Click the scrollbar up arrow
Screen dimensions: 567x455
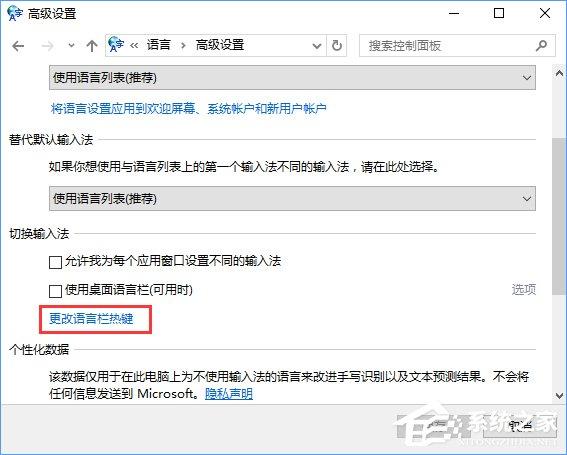coord(559,73)
